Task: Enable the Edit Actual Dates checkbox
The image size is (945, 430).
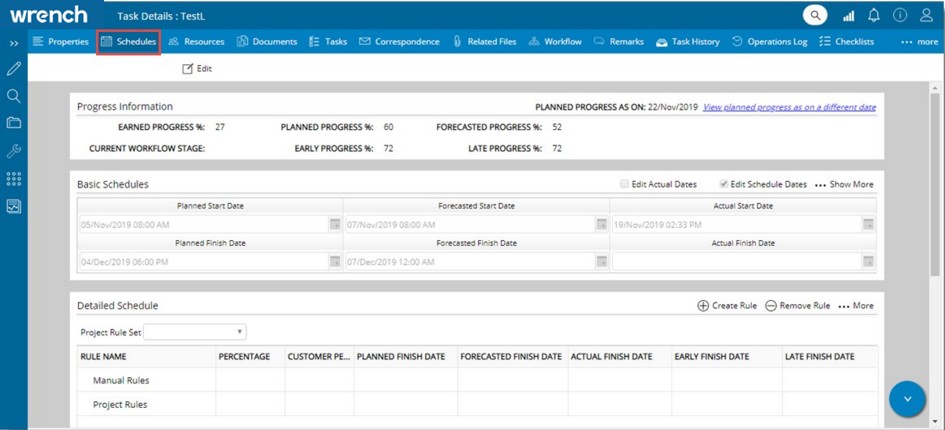Action: (x=625, y=184)
